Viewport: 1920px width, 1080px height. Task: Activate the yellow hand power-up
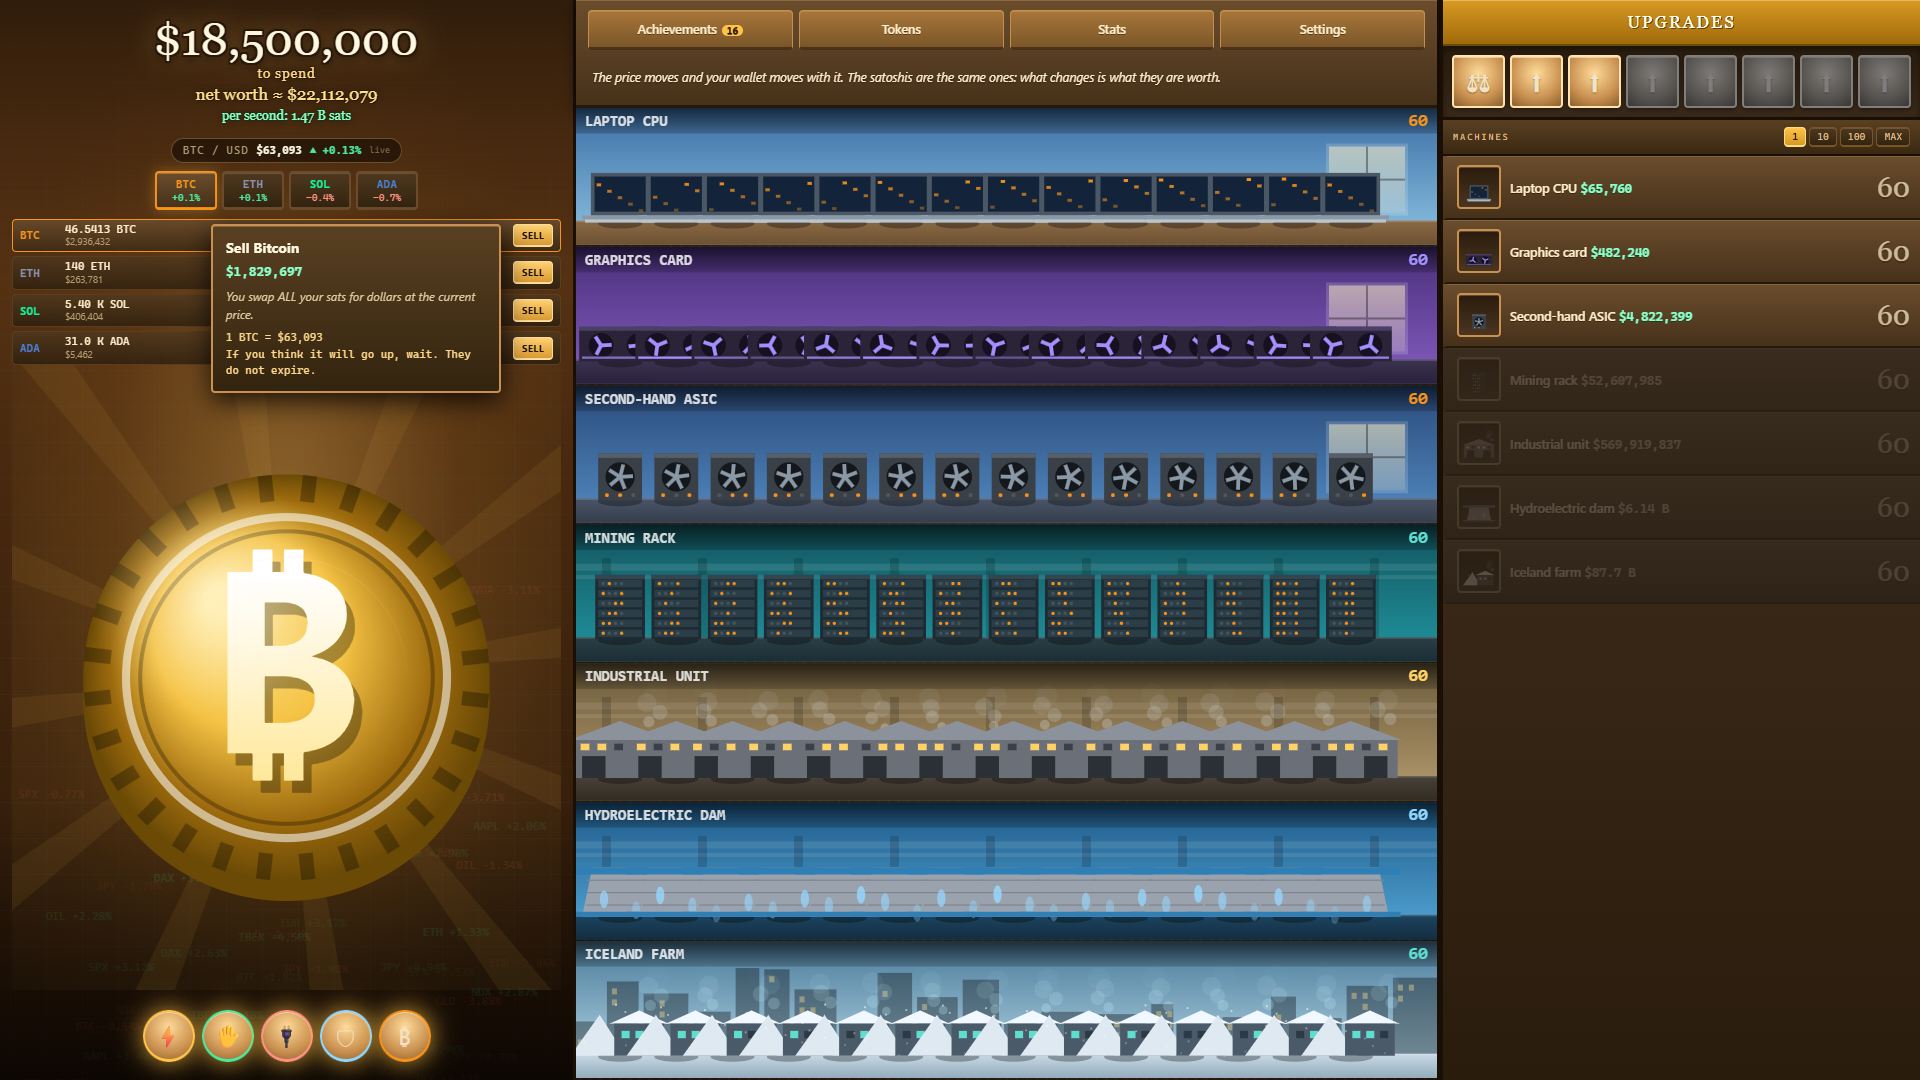[228, 1036]
